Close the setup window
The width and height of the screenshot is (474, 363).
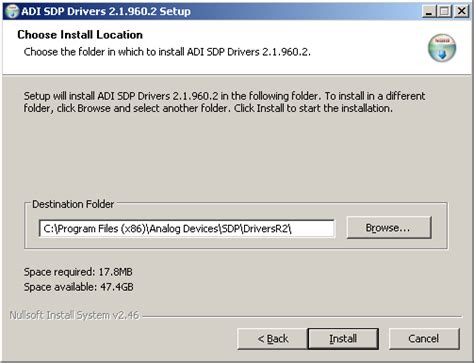462,12
